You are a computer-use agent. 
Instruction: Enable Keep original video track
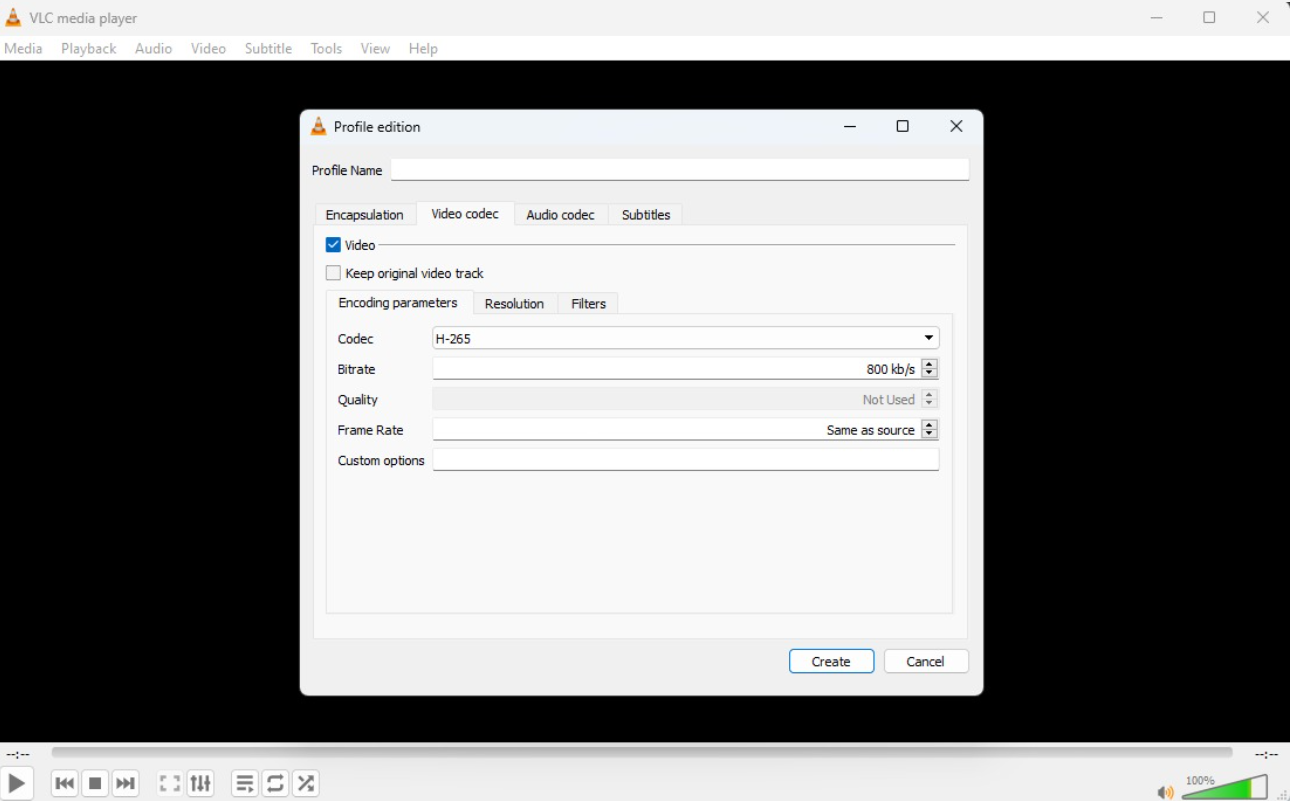click(x=333, y=272)
